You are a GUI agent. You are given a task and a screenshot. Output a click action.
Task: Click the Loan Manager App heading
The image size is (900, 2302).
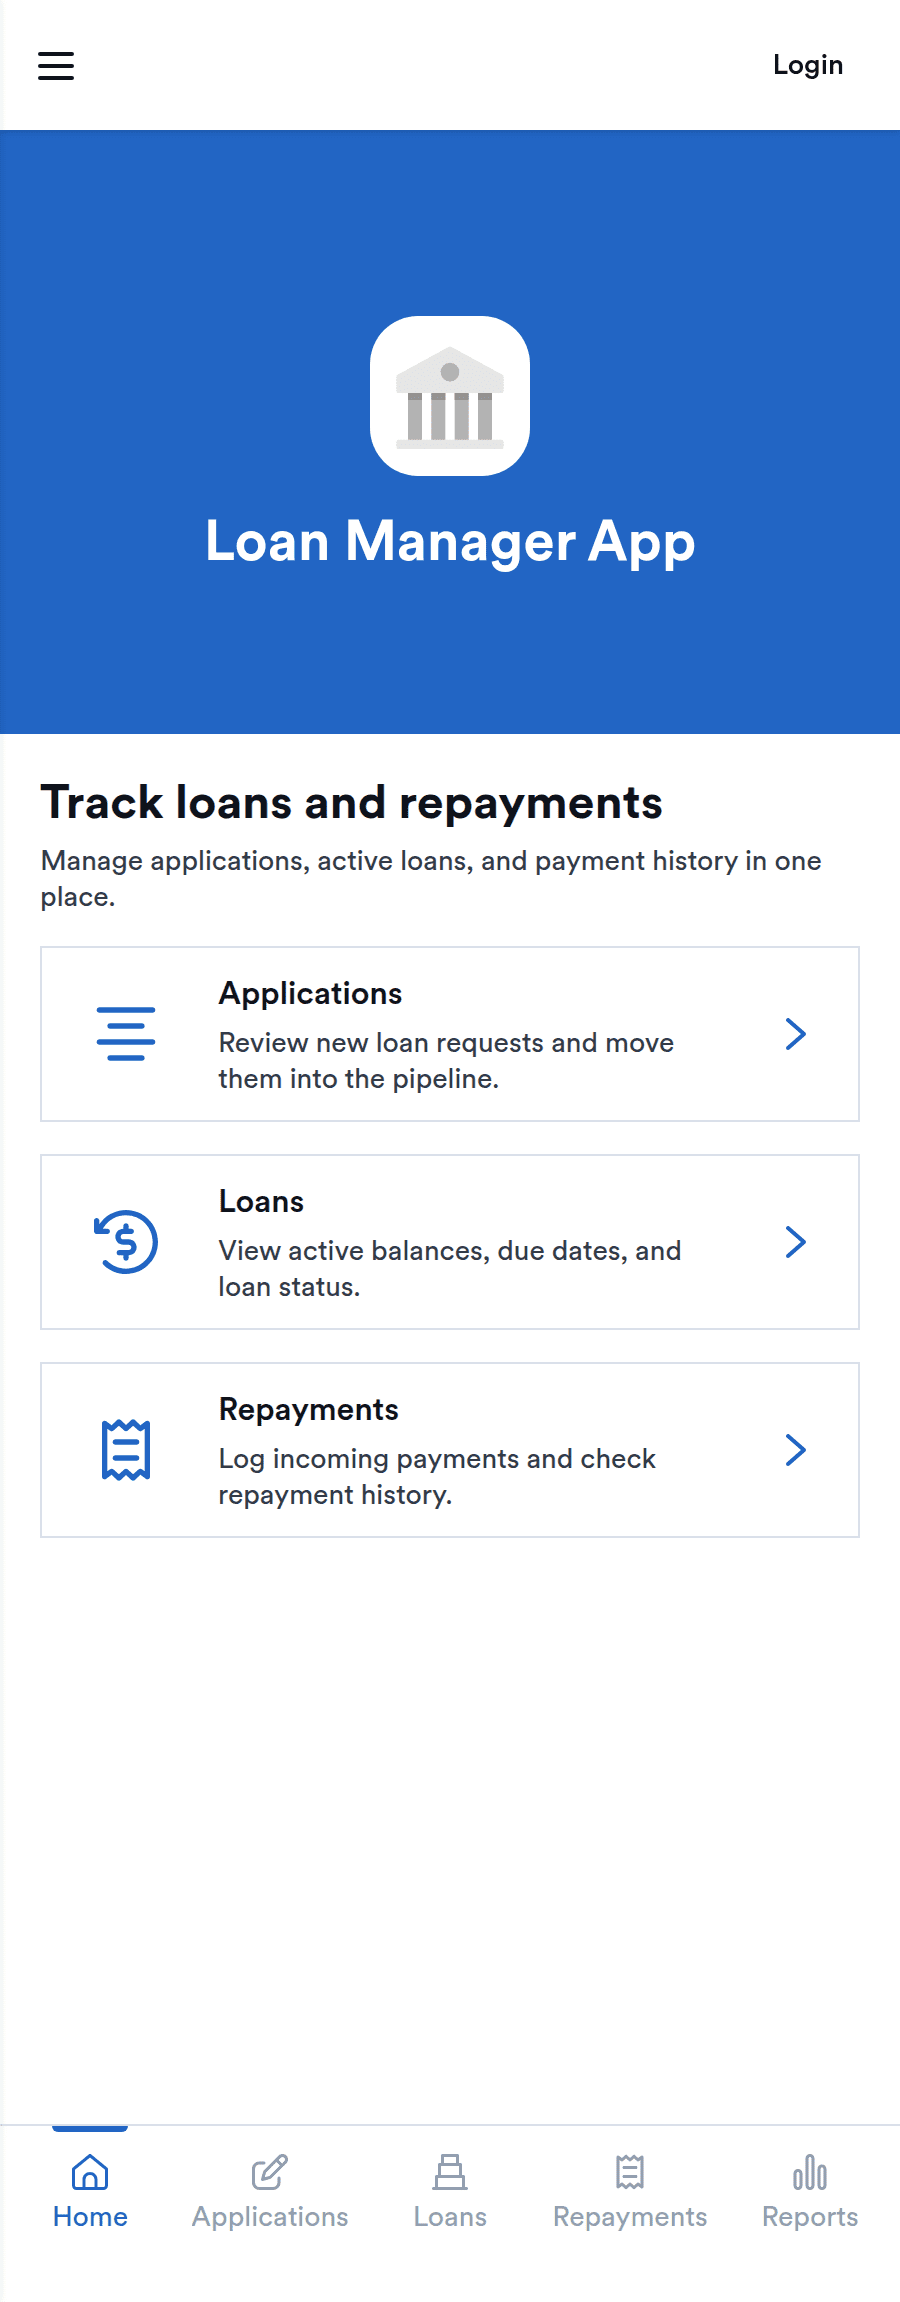[450, 542]
